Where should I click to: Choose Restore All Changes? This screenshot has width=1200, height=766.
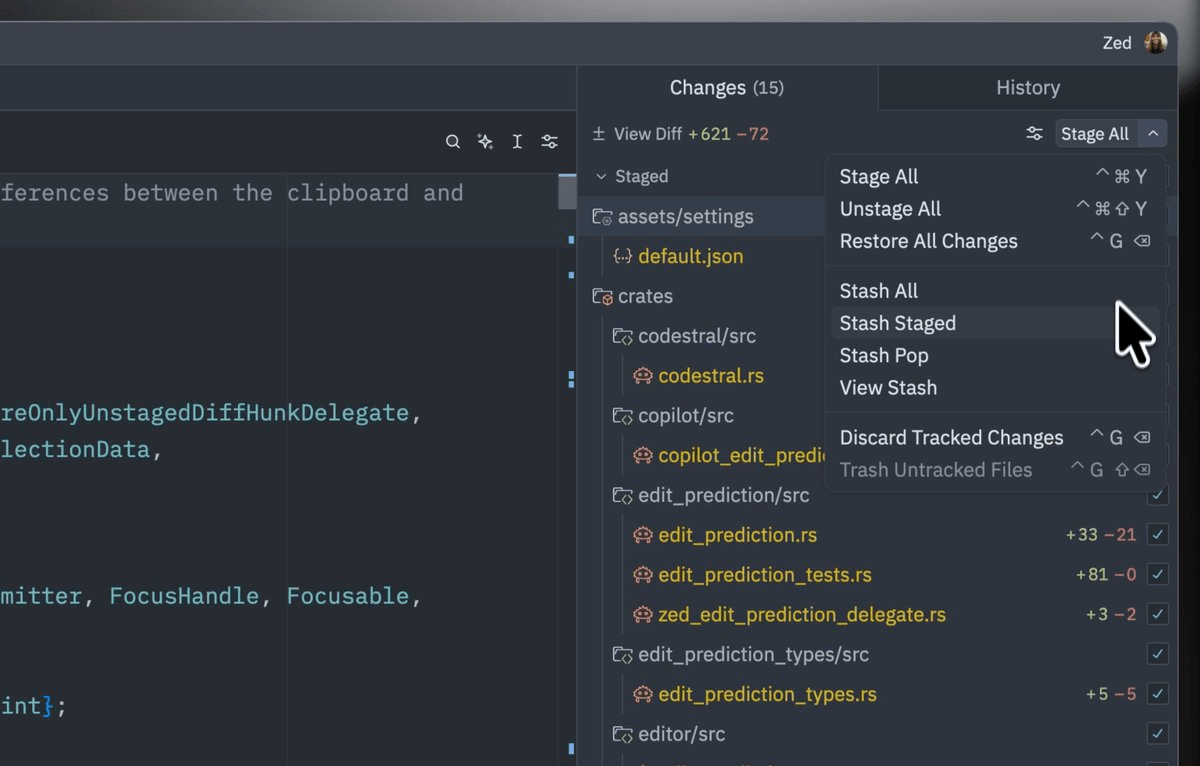[x=996, y=241]
